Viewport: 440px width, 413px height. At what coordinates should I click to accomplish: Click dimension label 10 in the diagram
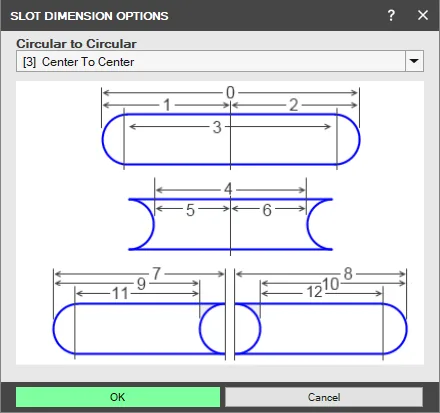(331, 284)
